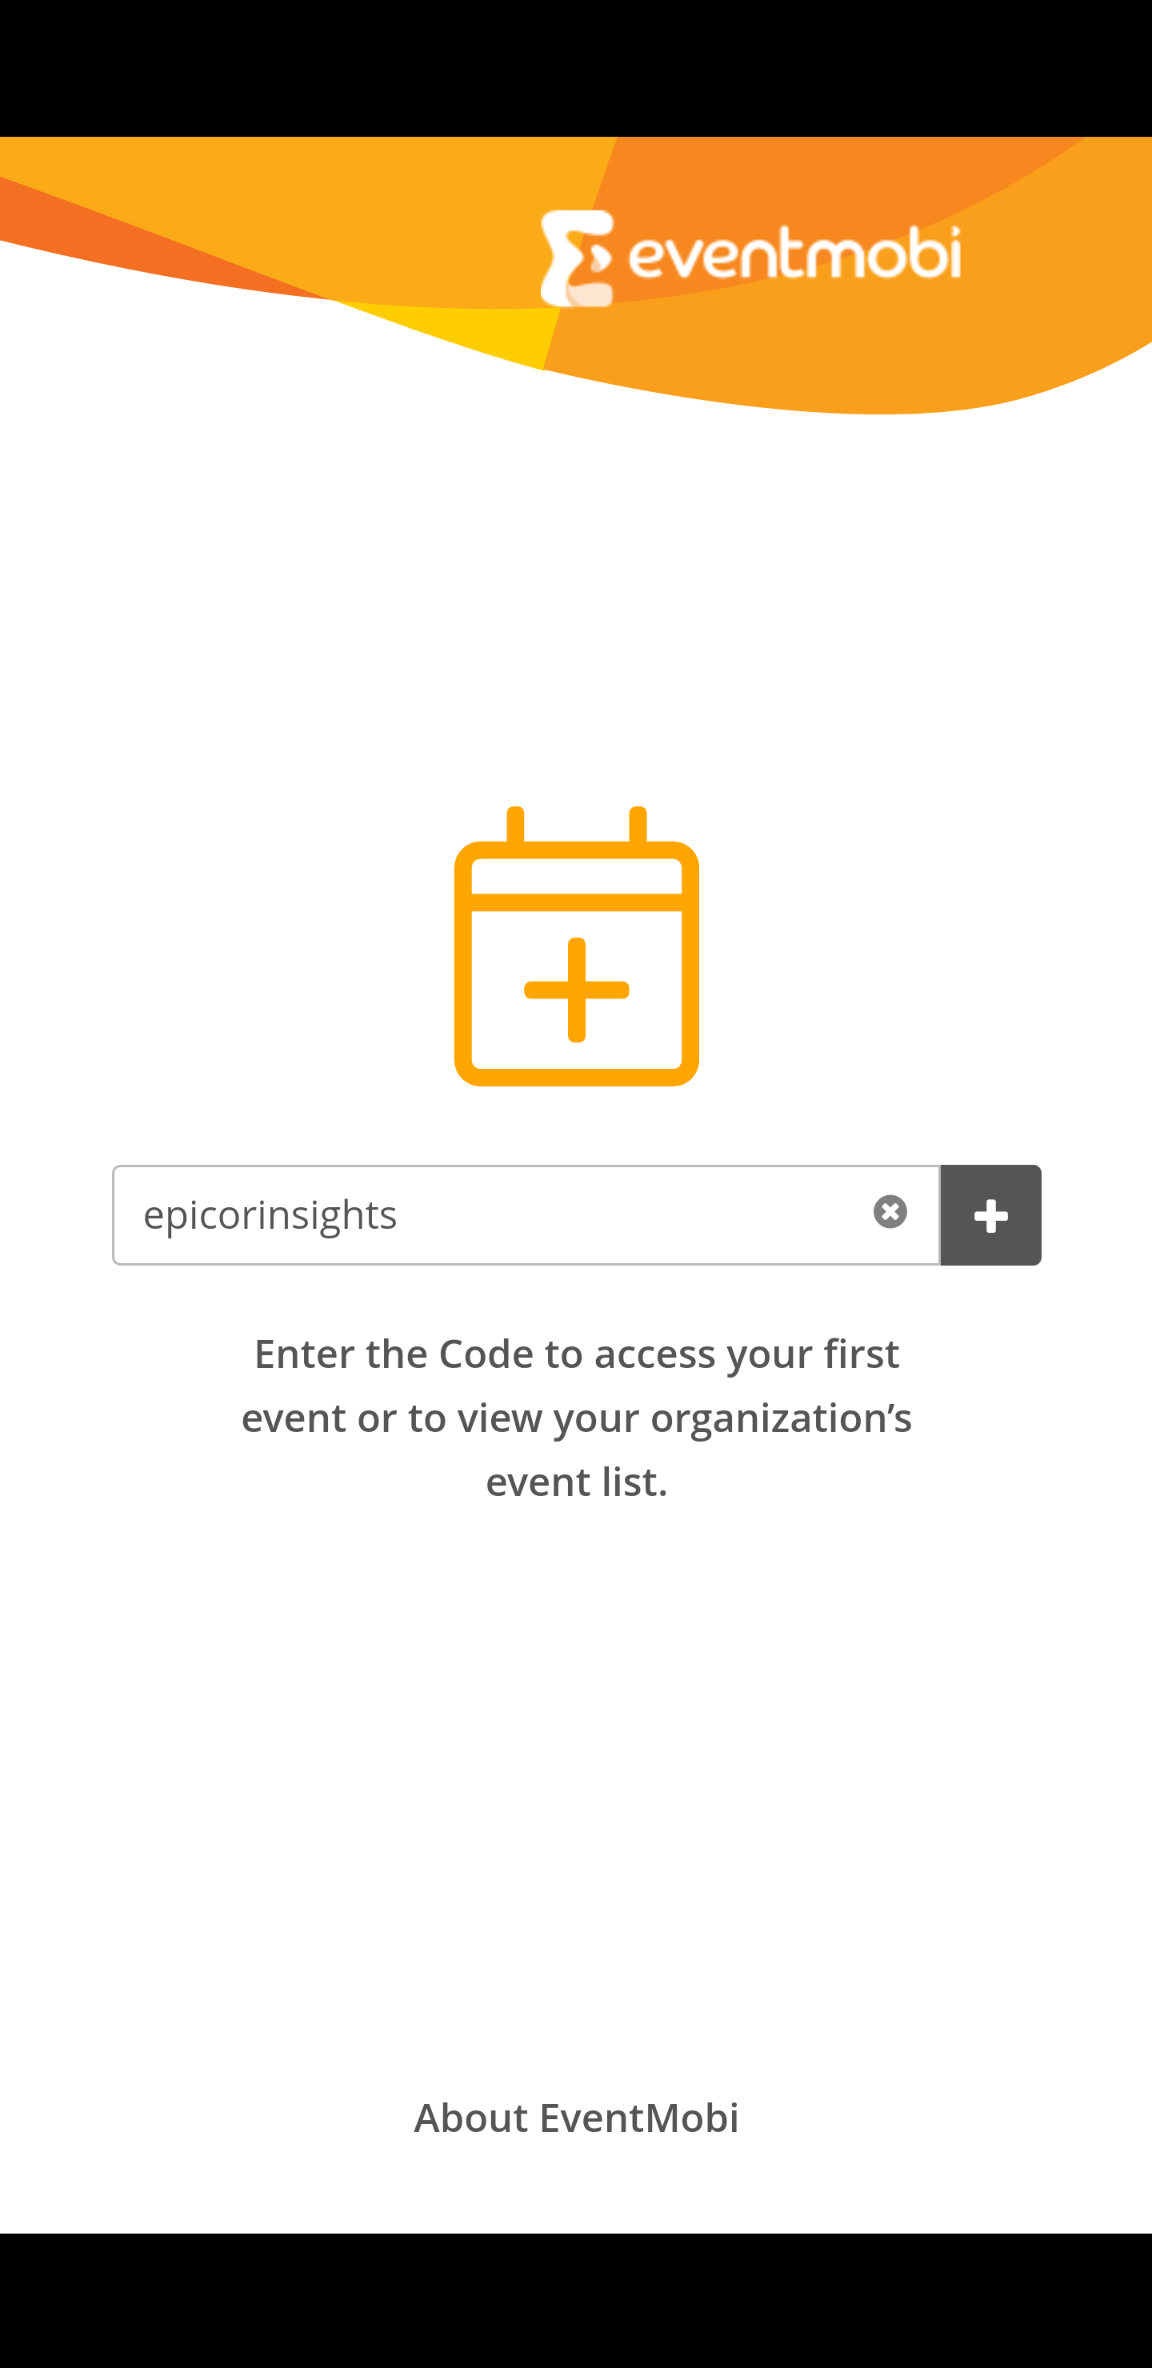Select the calendar icon's header bar
Screen dimensions: 1152x2368
pos(577,877)
